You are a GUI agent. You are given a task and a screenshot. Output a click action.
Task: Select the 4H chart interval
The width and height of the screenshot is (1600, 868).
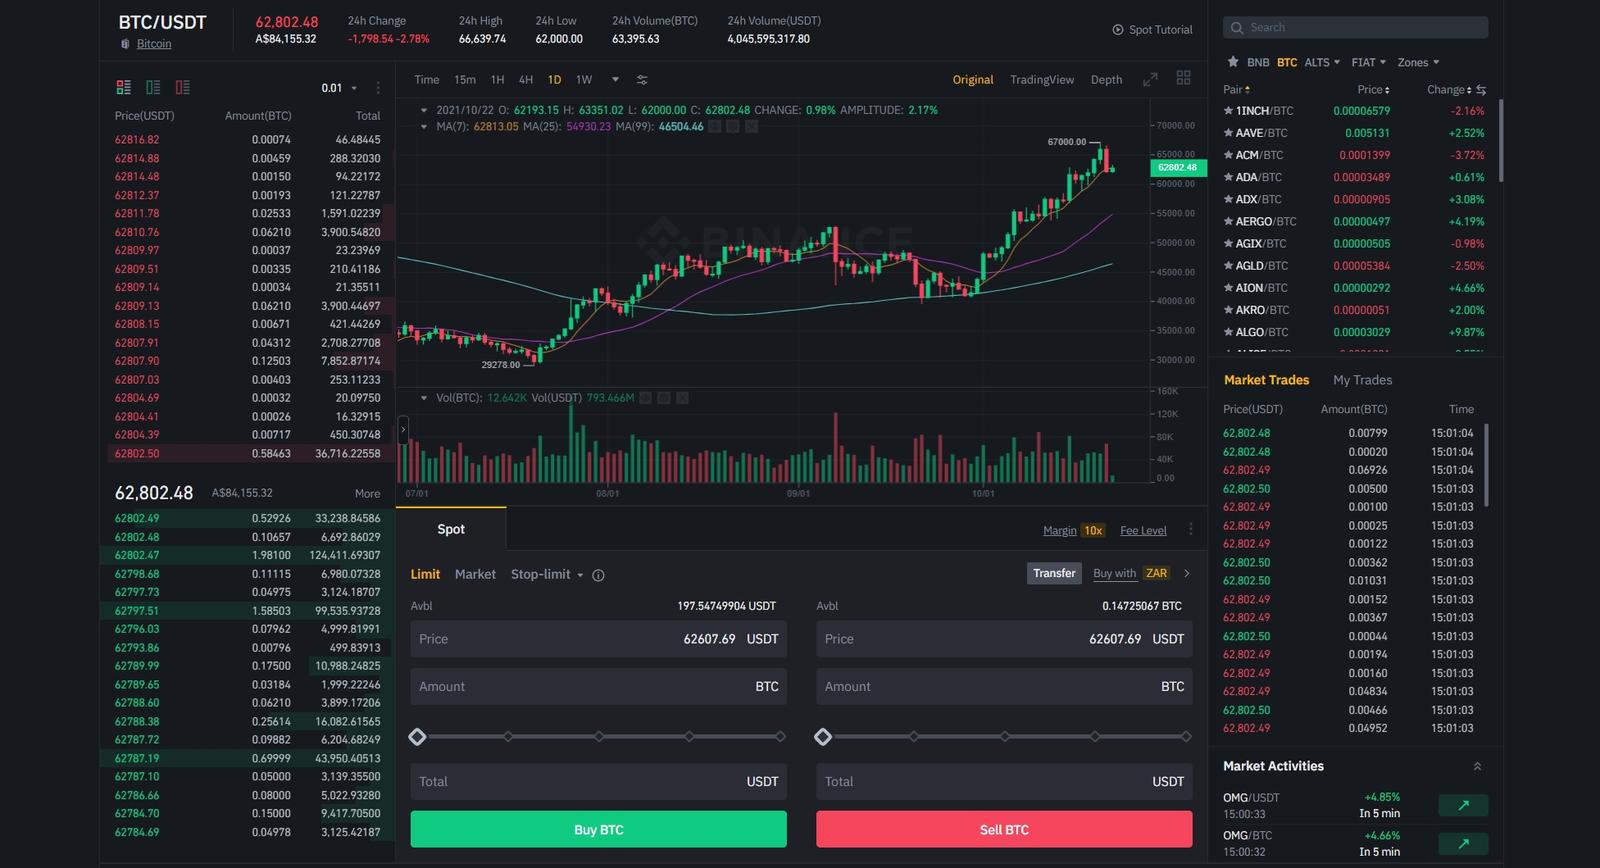click(526, 80)
